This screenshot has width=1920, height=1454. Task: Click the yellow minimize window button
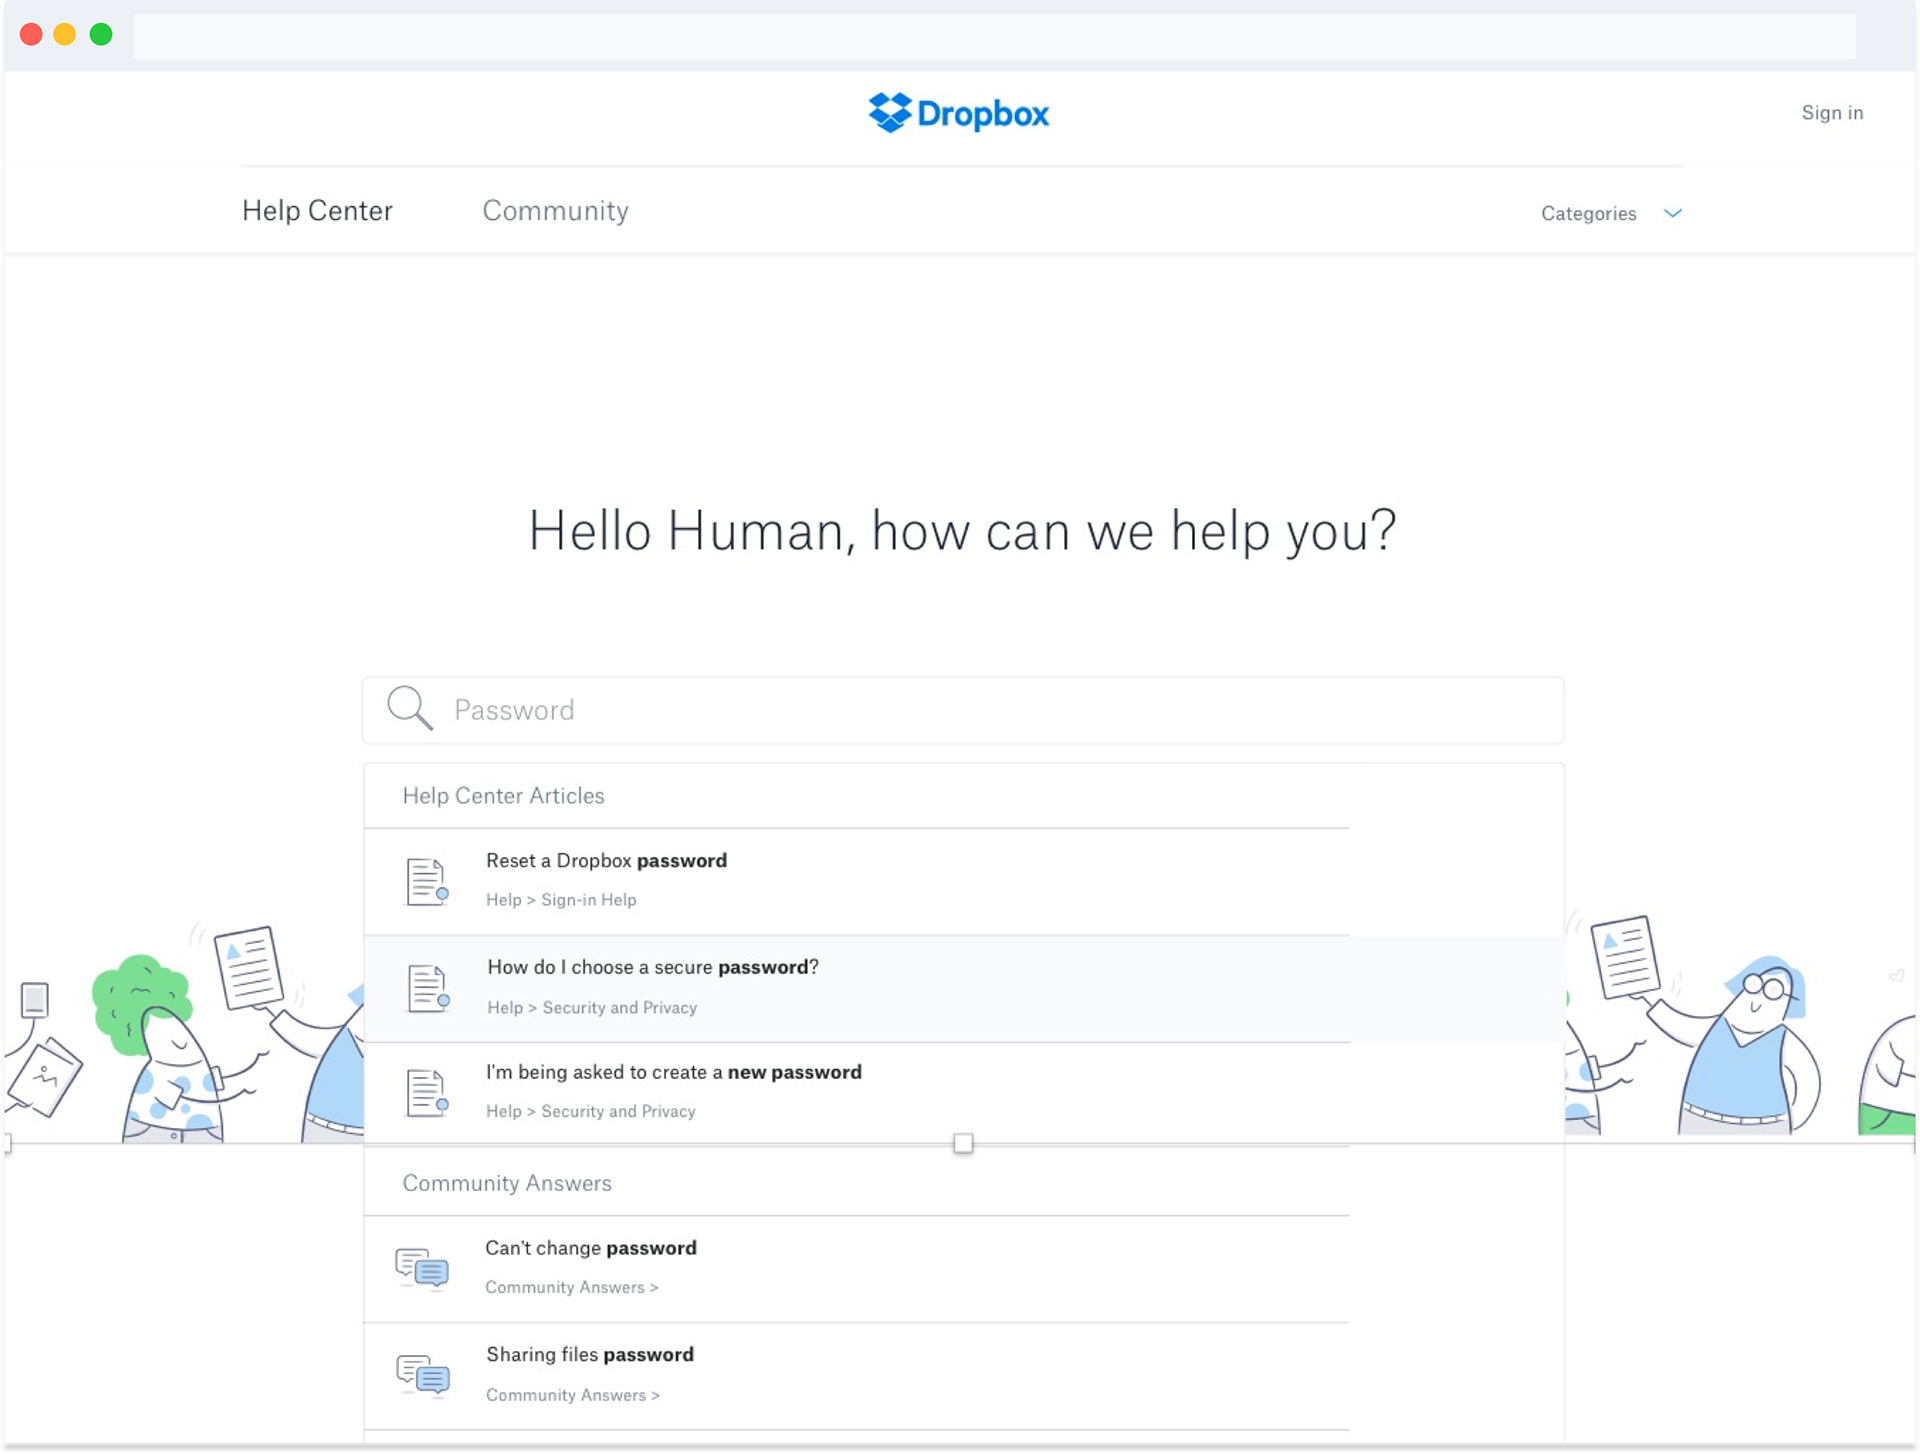65,35
